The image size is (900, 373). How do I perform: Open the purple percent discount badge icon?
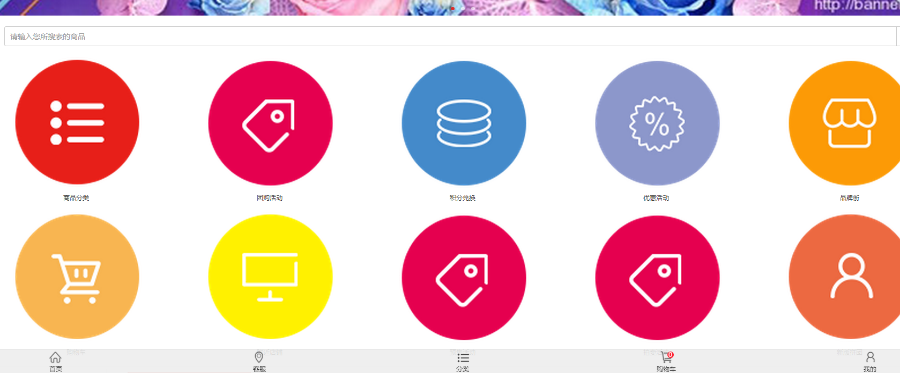coord(657,123)
